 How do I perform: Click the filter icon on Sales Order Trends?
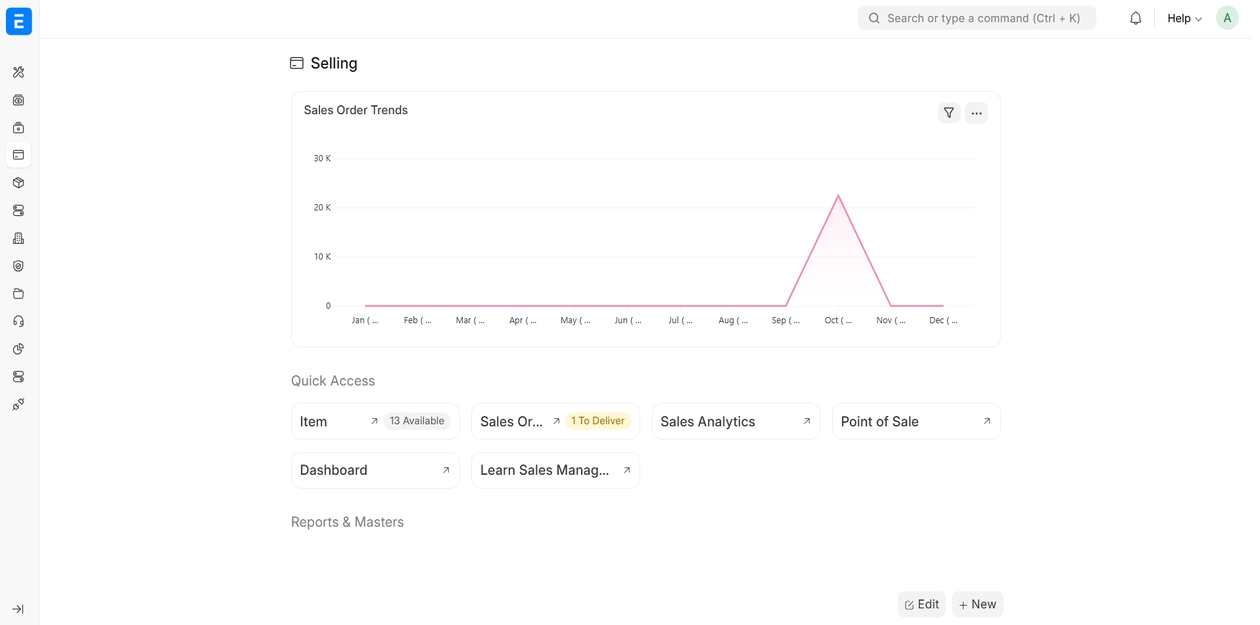click(948, 113)
